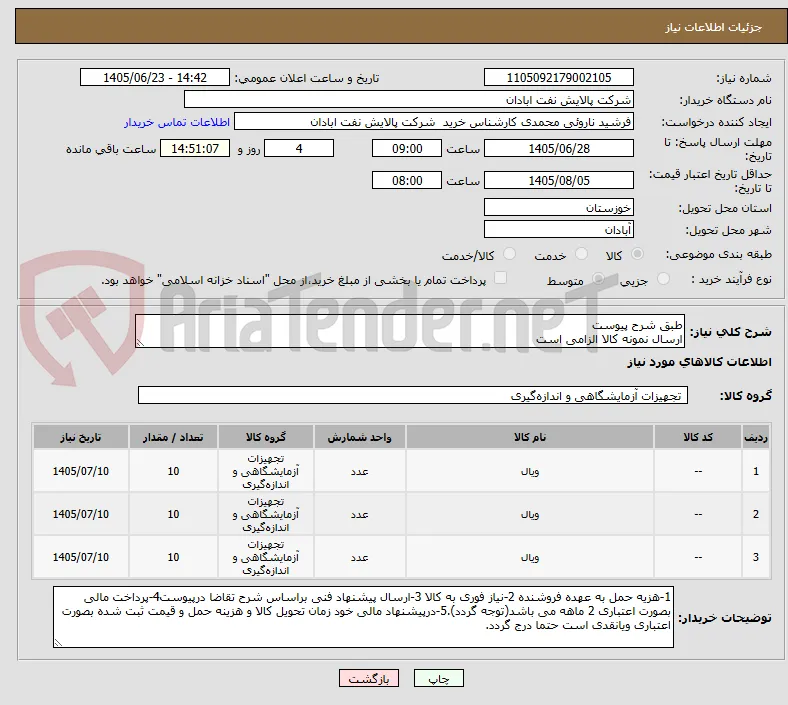The image size is (788, 705).
Task: Click the واحد شمارش column header
Action: [359, 437]
